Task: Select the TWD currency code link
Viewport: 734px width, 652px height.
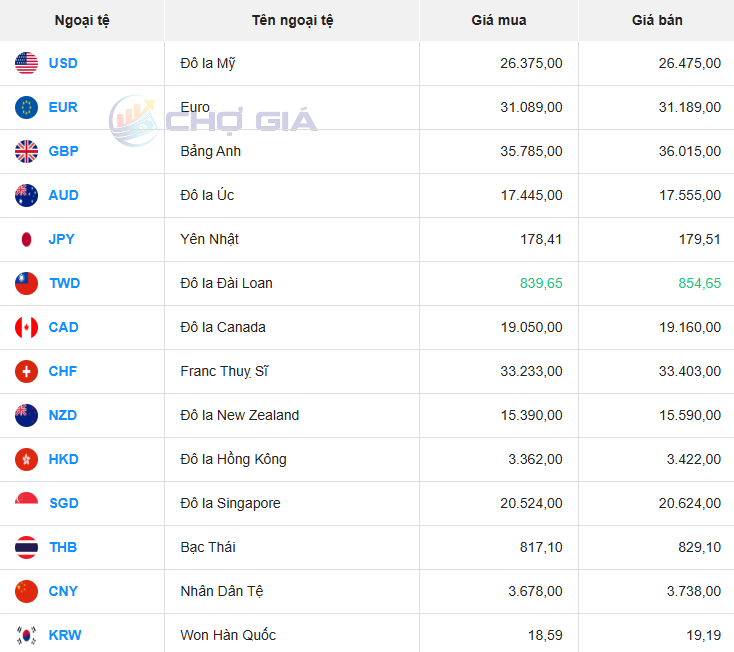Action: pos(64,283)
